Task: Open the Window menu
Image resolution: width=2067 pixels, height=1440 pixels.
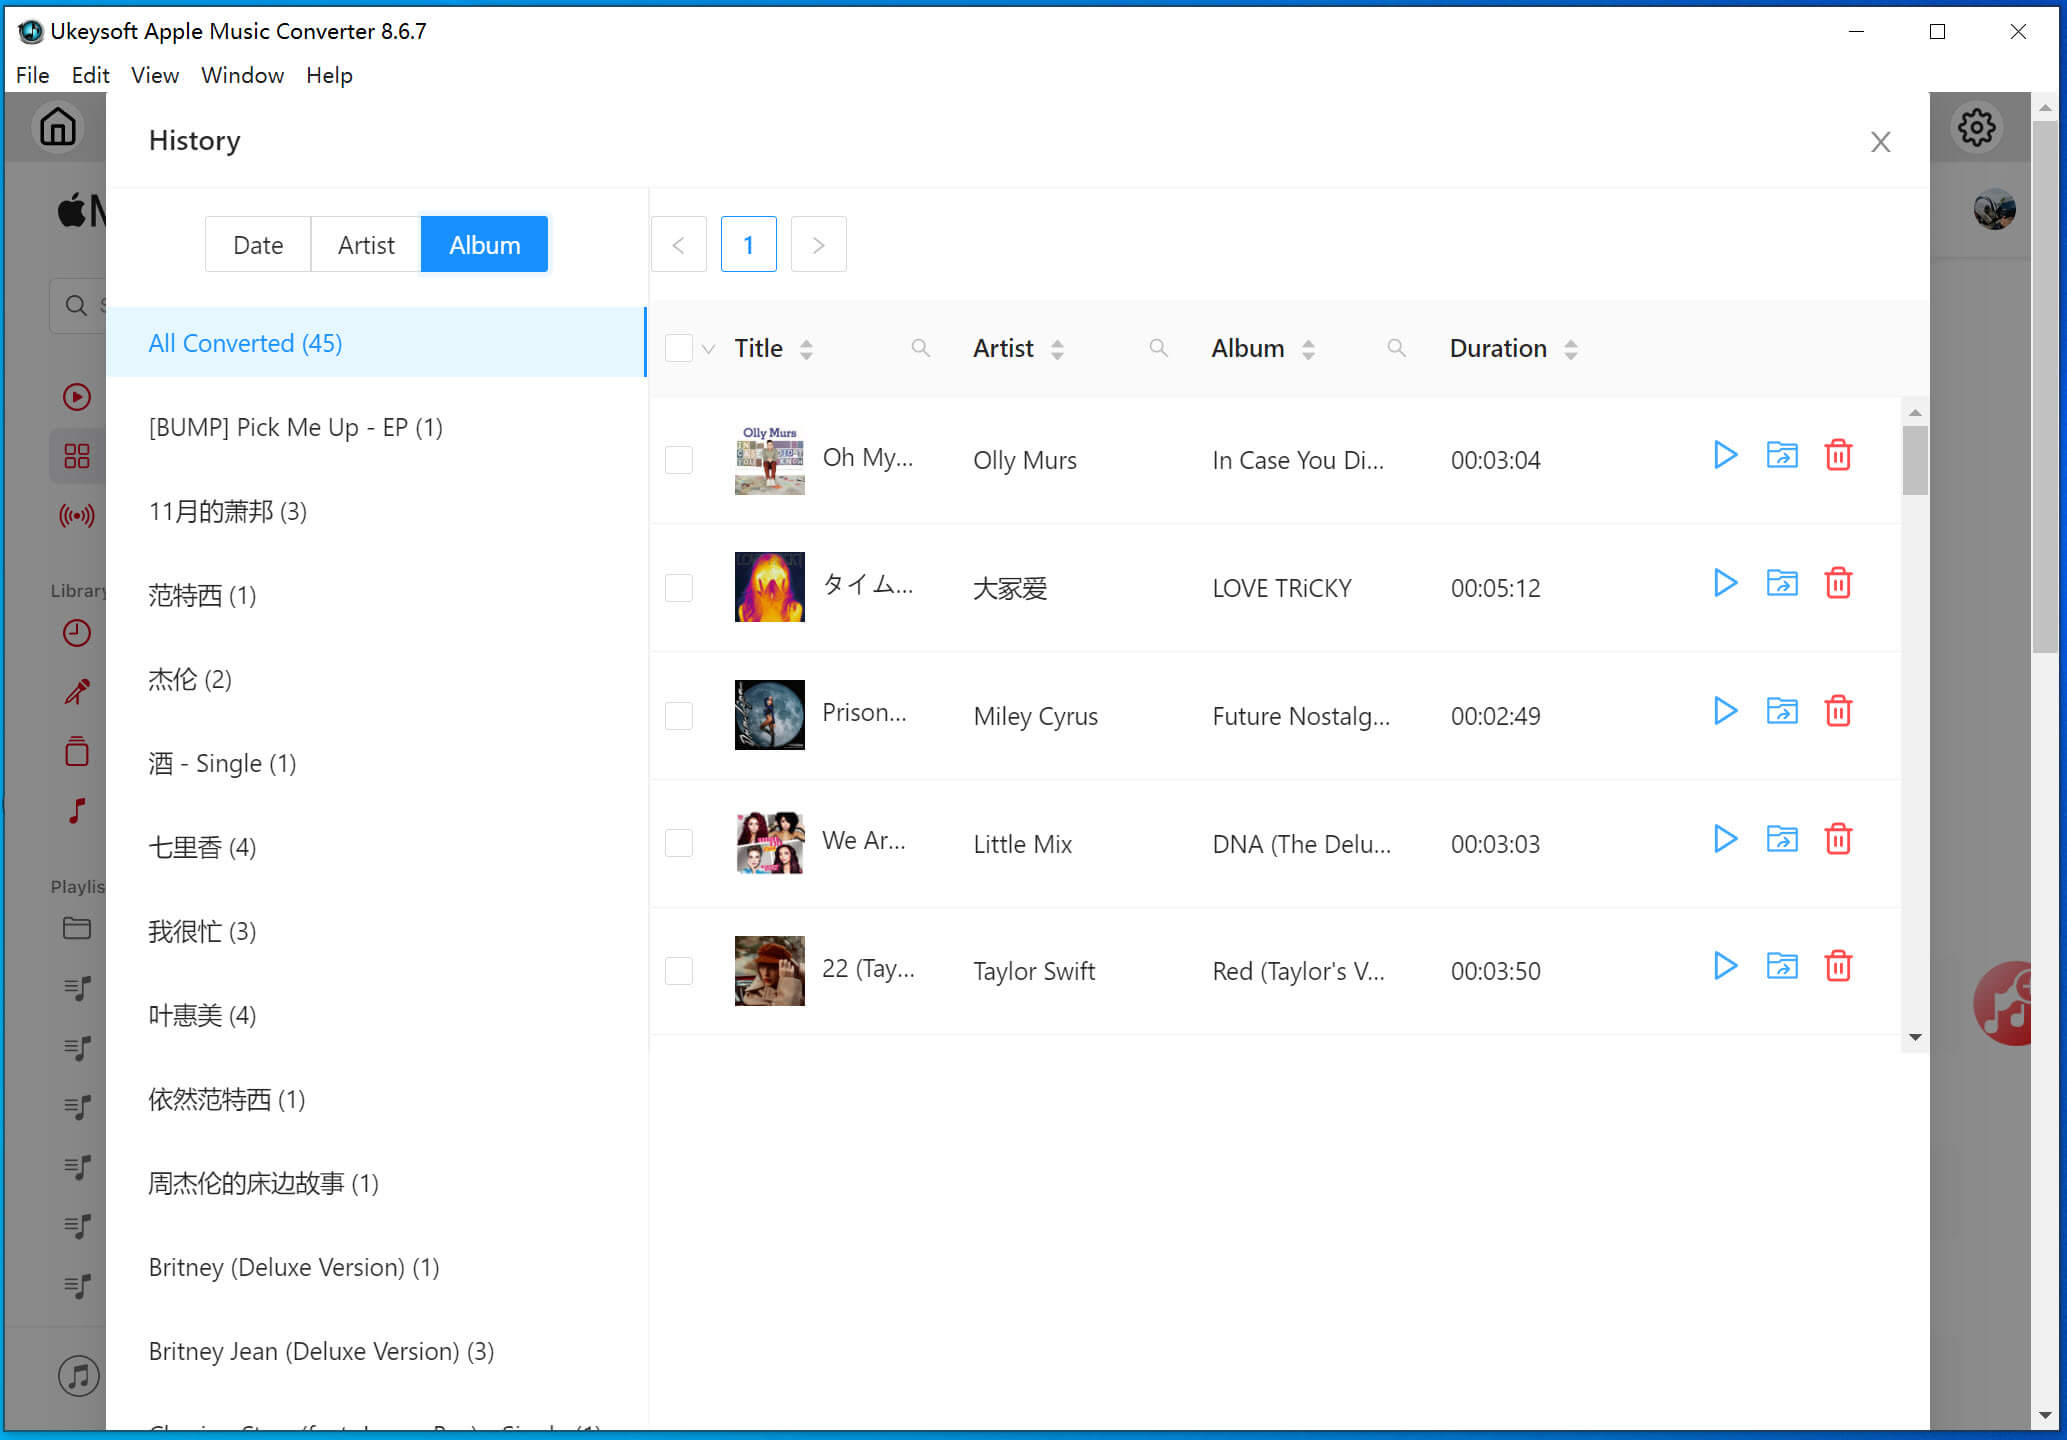Action: (242, 75)
